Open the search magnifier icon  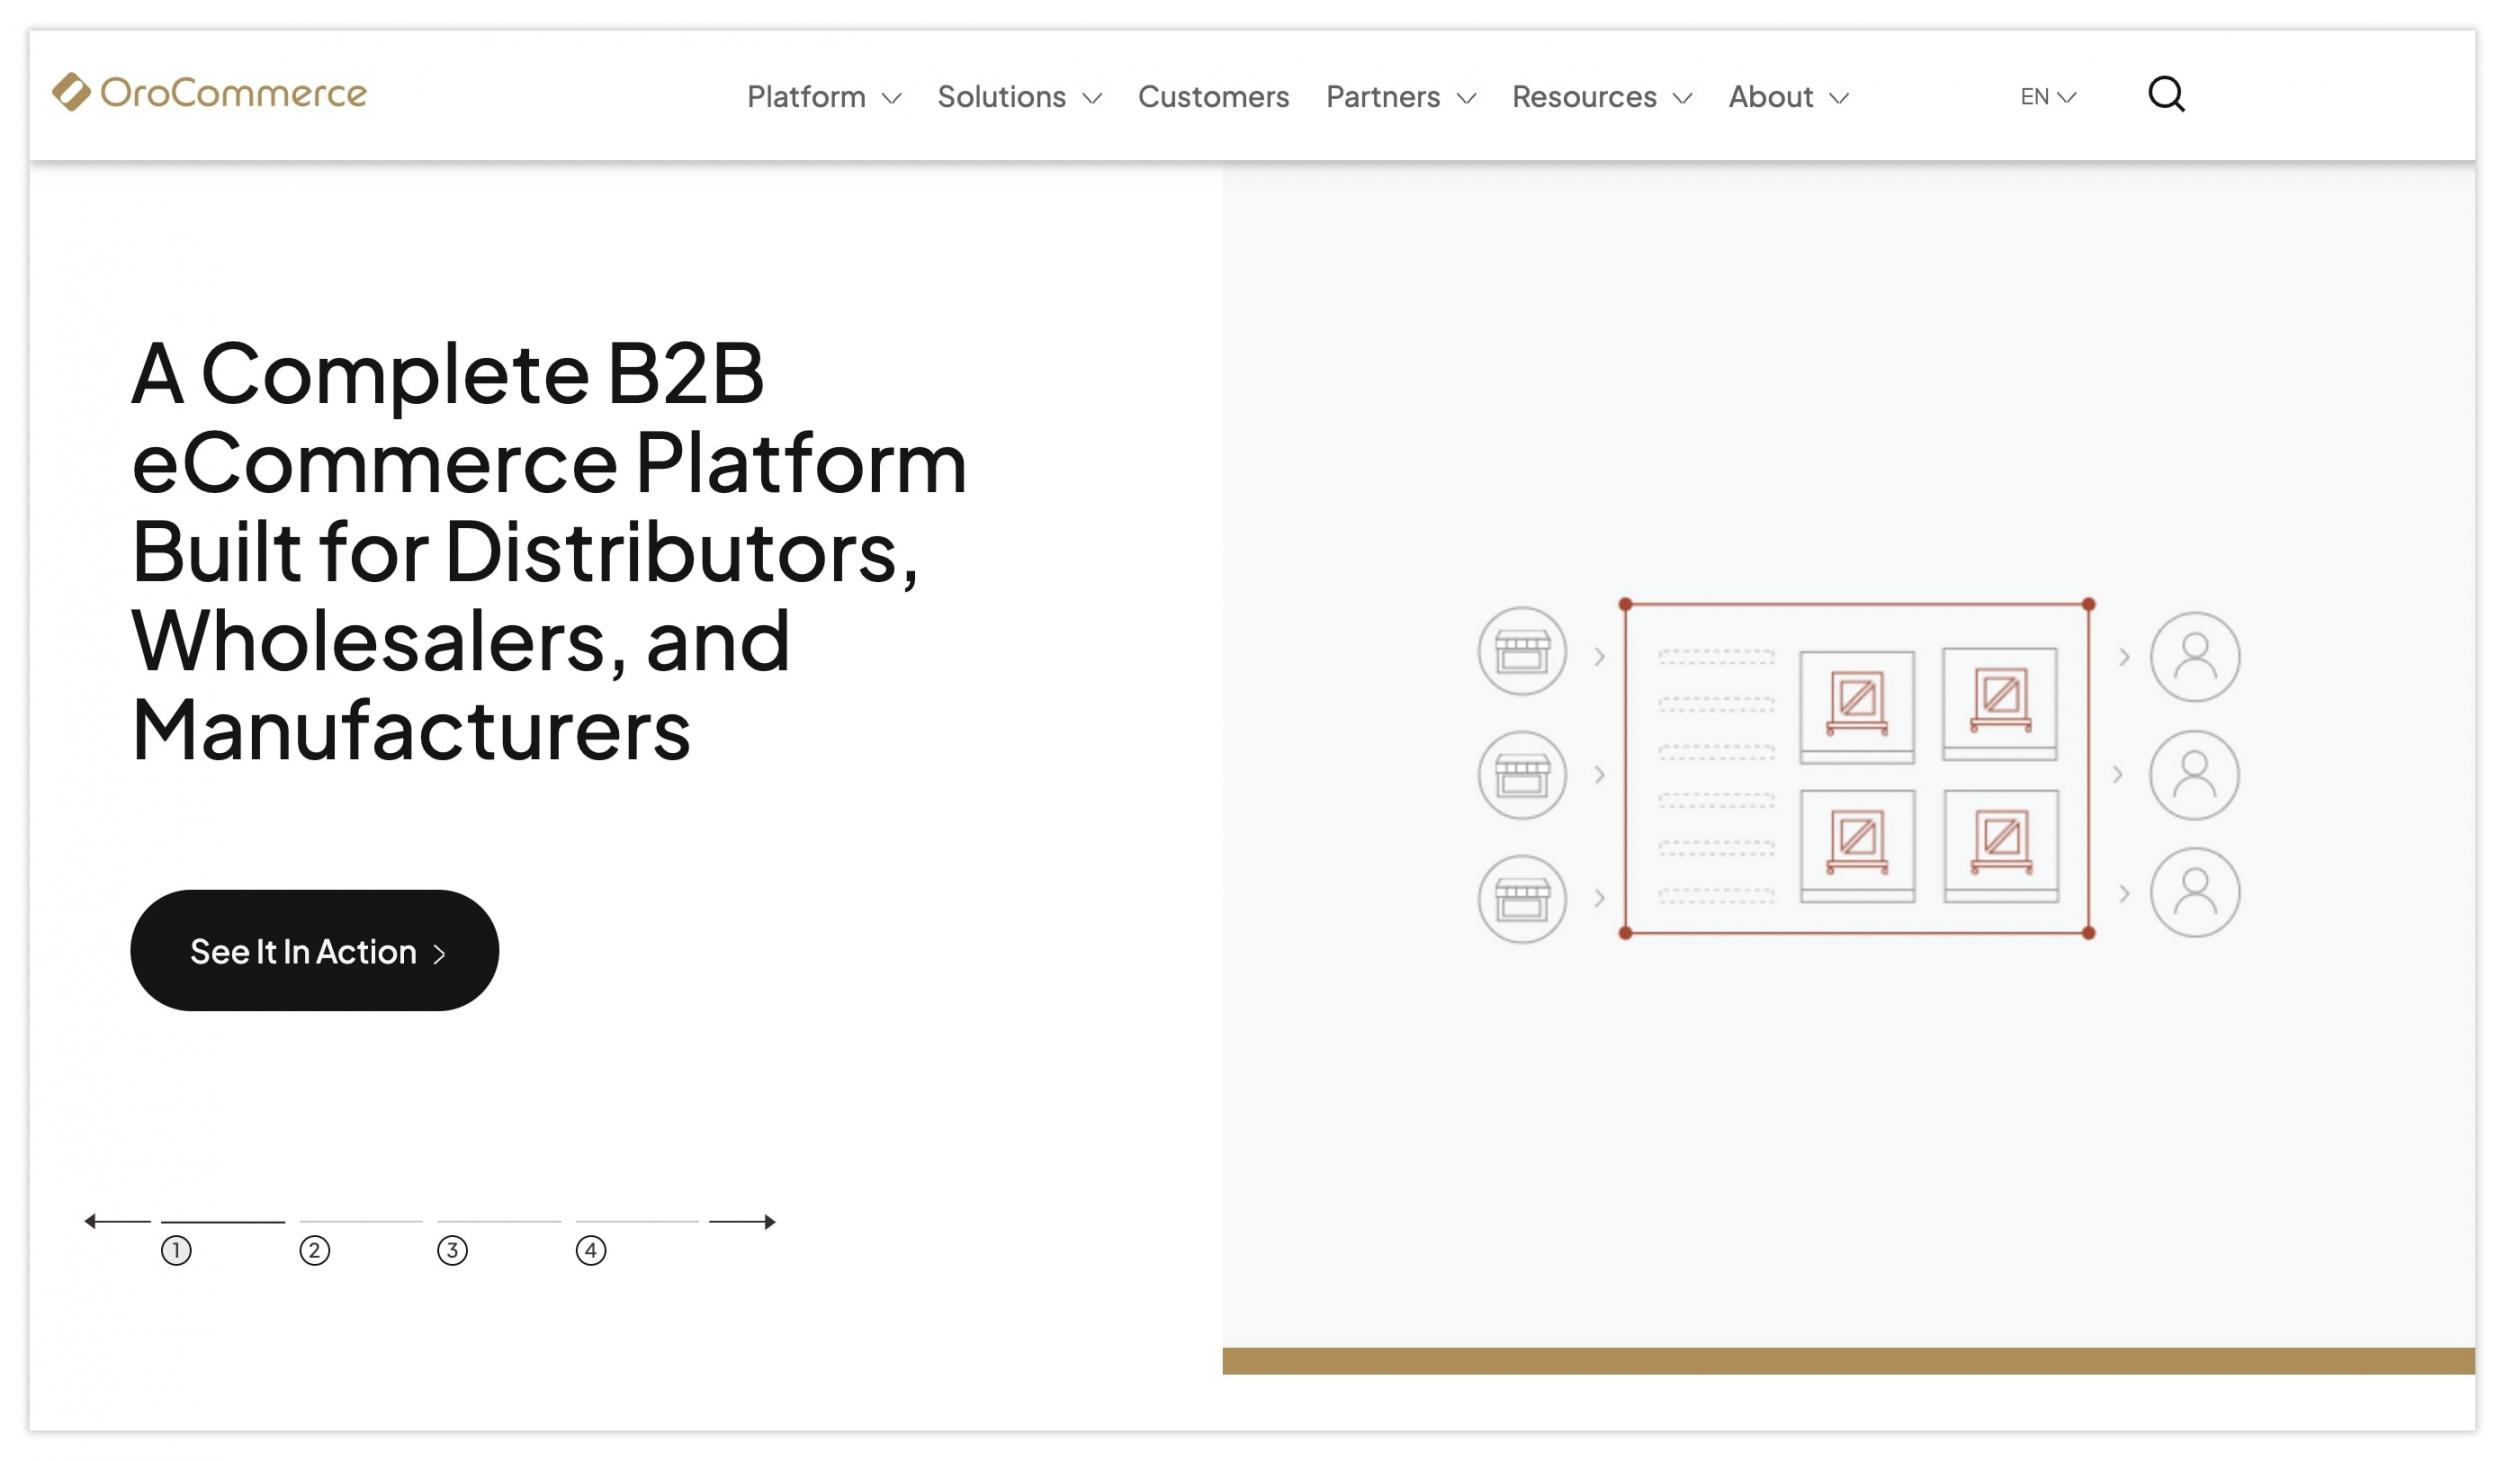2166,95
